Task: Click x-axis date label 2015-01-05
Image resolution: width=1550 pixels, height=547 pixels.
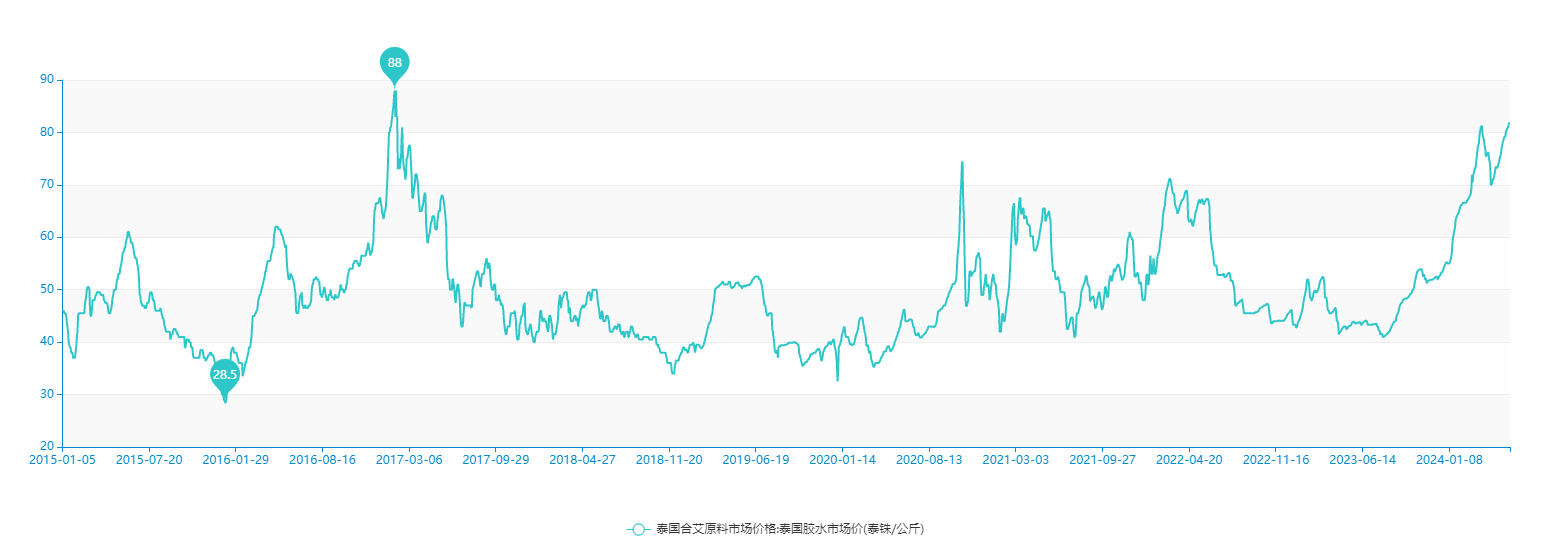Action: tap(62, 460)
